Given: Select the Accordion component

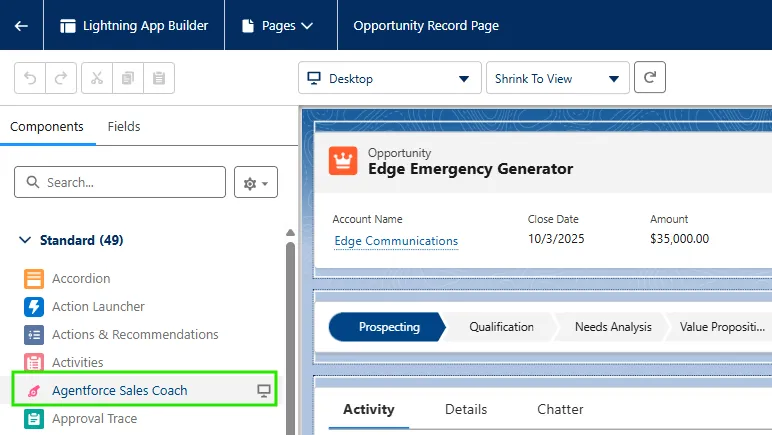Looking at the screenshot, I should (x=81, y=279).
